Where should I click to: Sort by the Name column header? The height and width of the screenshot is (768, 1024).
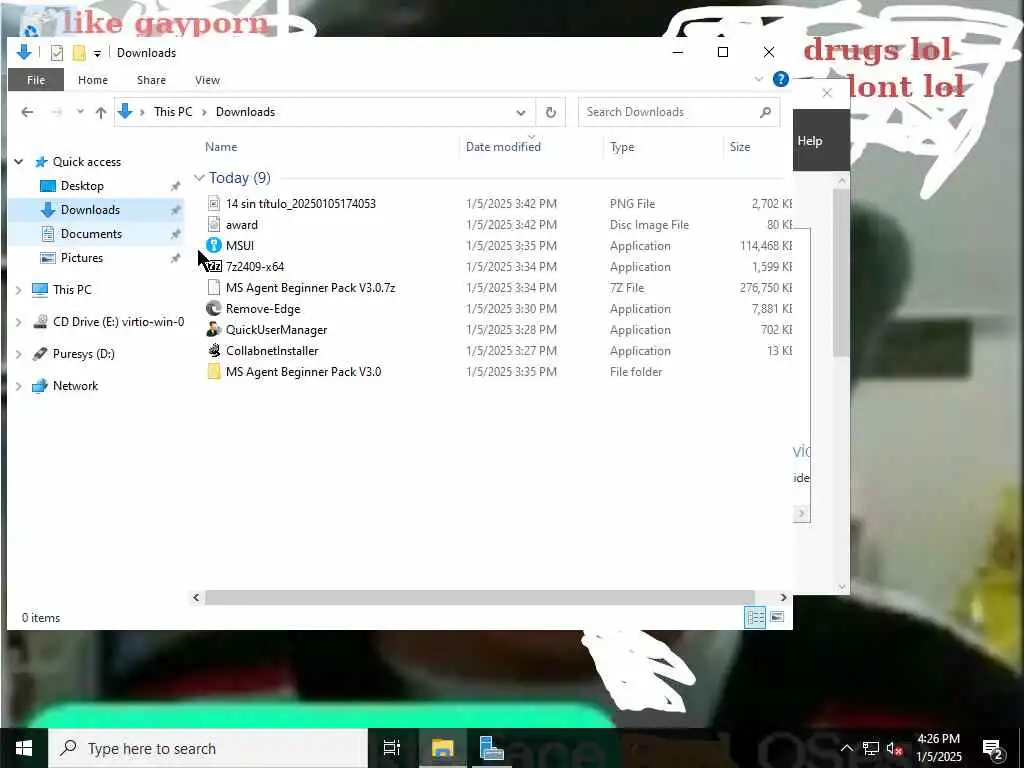tap(221, 147)
